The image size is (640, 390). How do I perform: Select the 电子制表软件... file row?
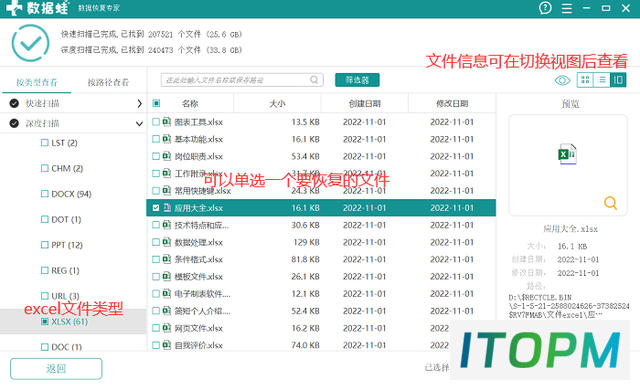click(321, 294)
